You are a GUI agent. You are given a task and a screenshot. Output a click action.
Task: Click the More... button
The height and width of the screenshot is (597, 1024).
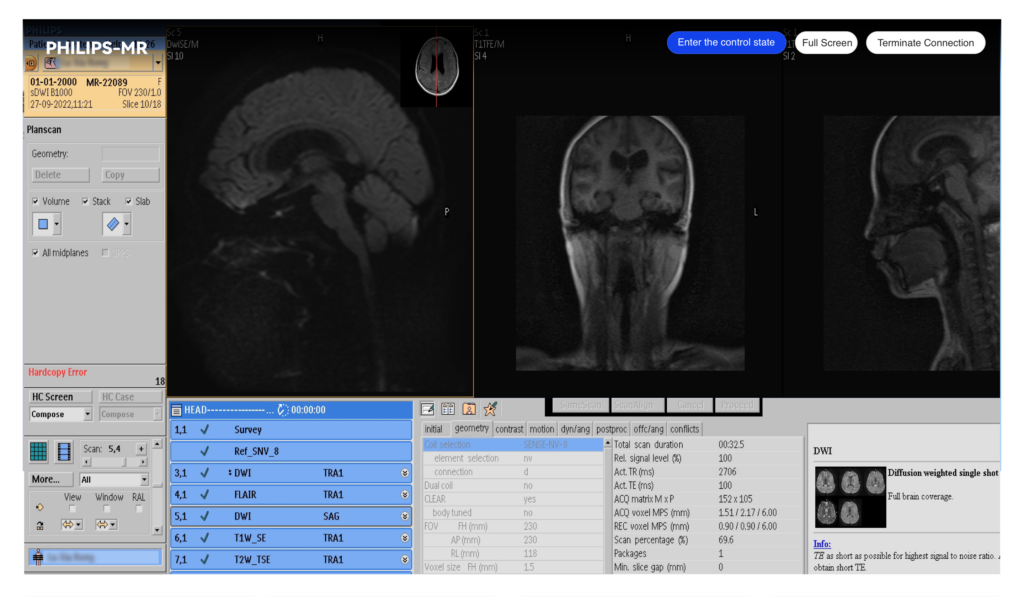coord(50,479)
